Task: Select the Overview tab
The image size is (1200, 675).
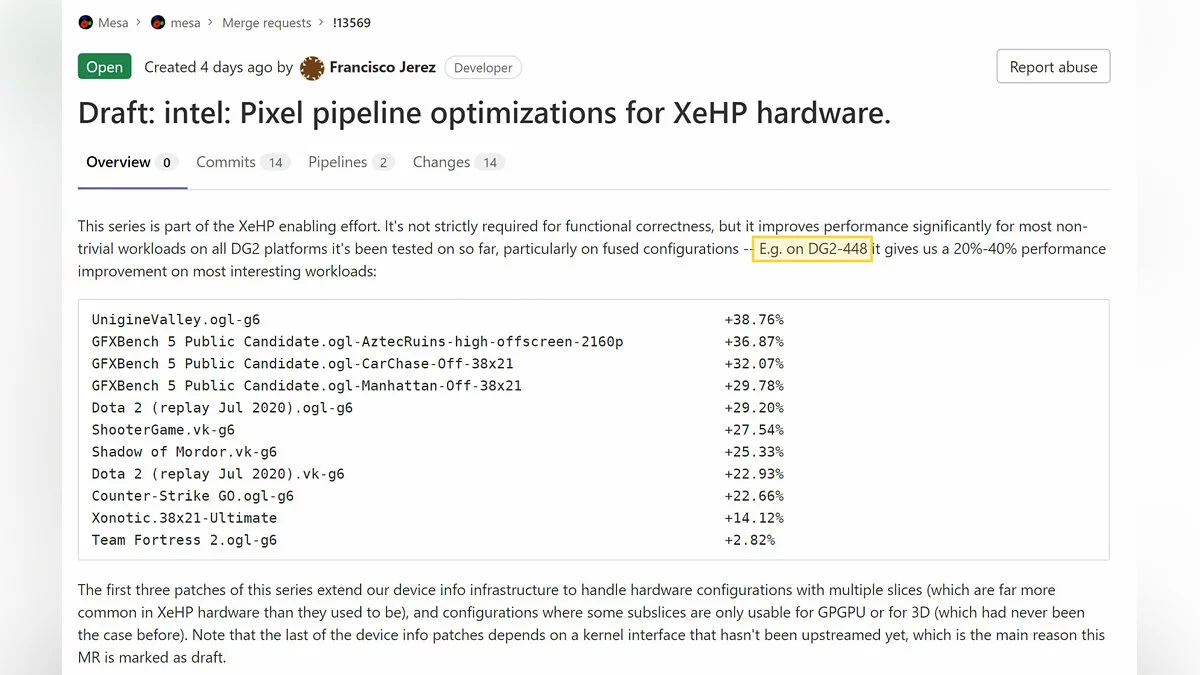Action: click(x=118, y=162)
